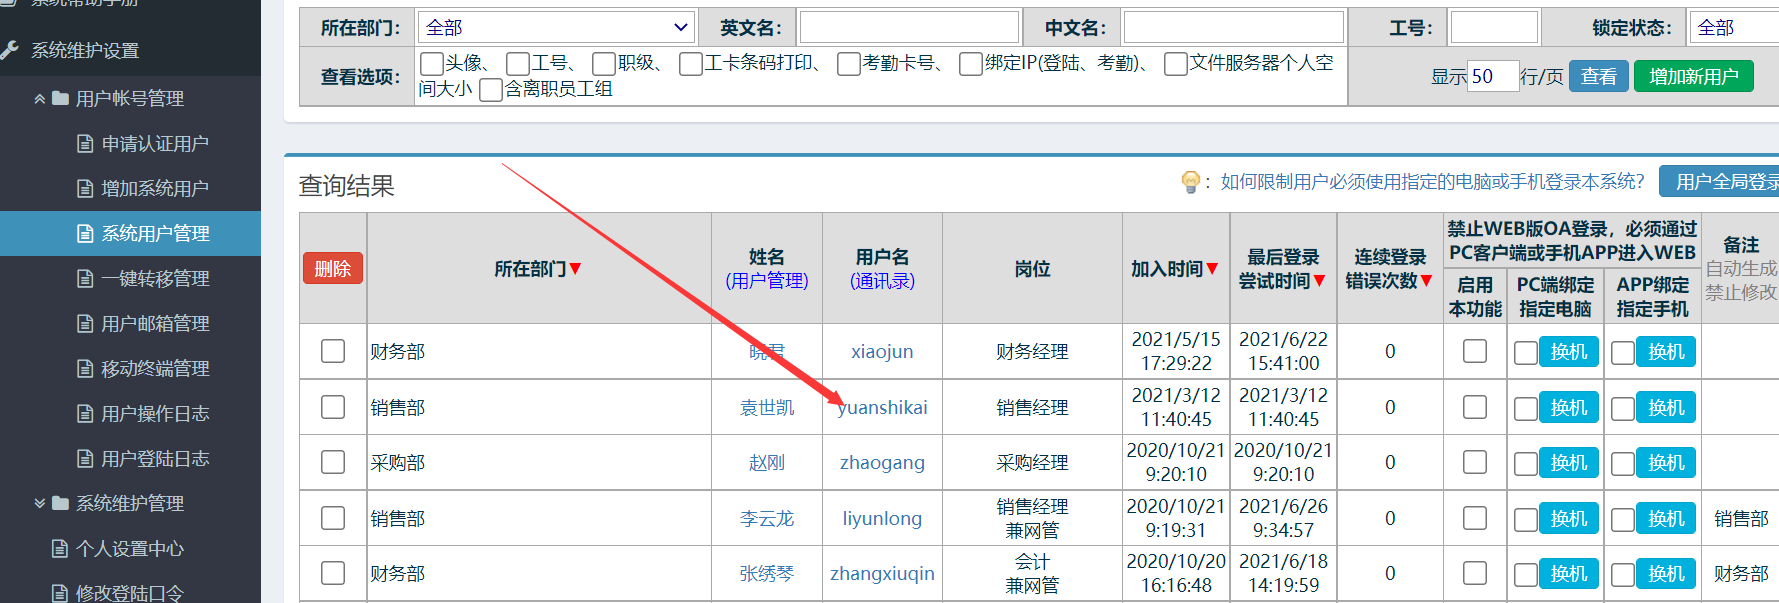Click the folder icon beside 用户帐号管理
Viewport: 1779px width, 603px height.
point(60,99)
